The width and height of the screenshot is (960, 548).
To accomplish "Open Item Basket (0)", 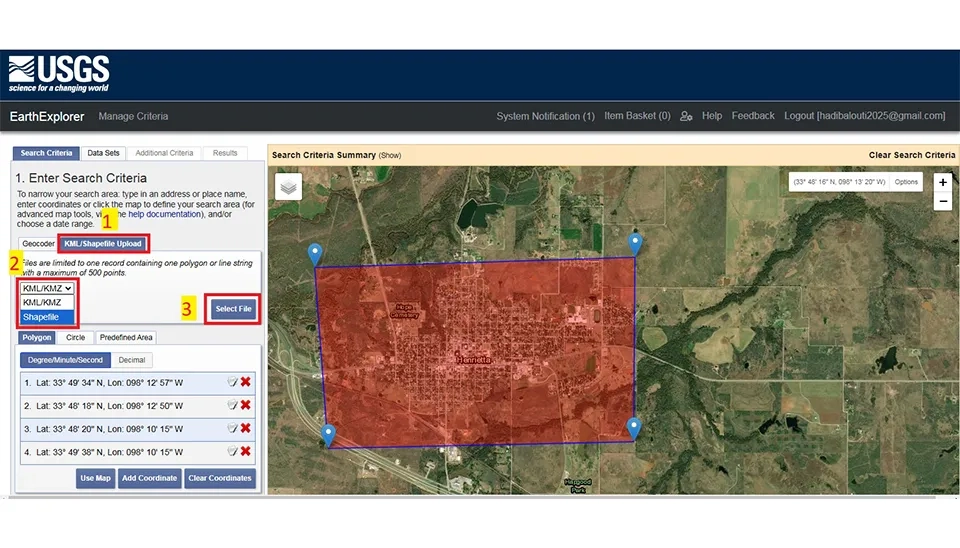I will pyautogui.click(x=637, y=116).
